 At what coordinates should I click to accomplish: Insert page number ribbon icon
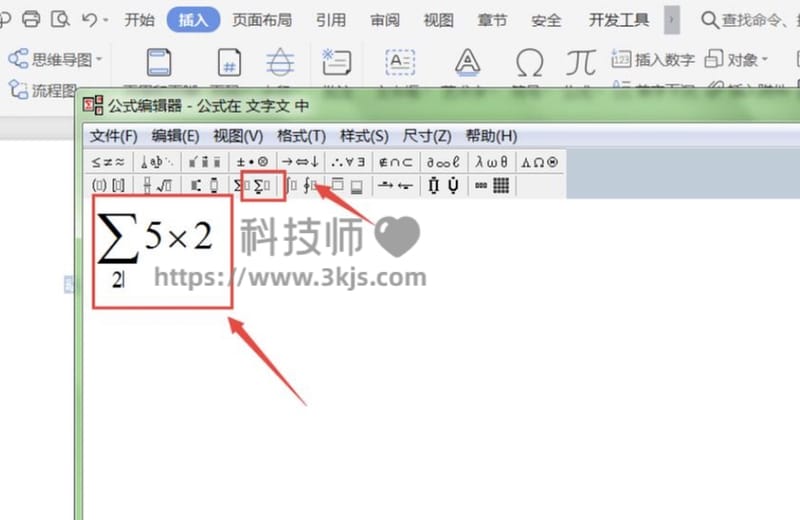coord(229,62)
